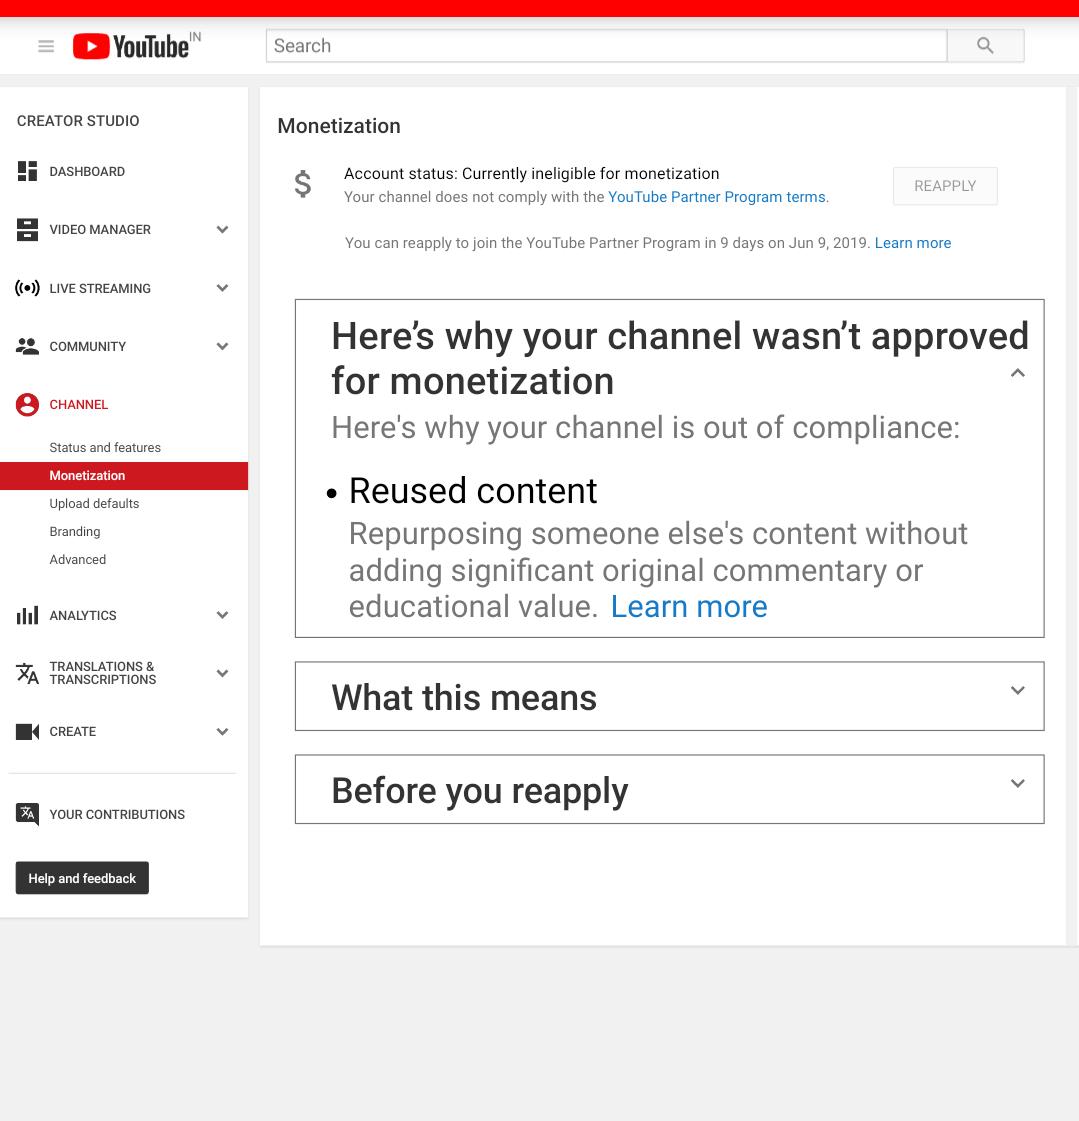Screen dimensions: 1079x1121
Task: Expand the Community section chevron
Action: [x=222, y=346]
